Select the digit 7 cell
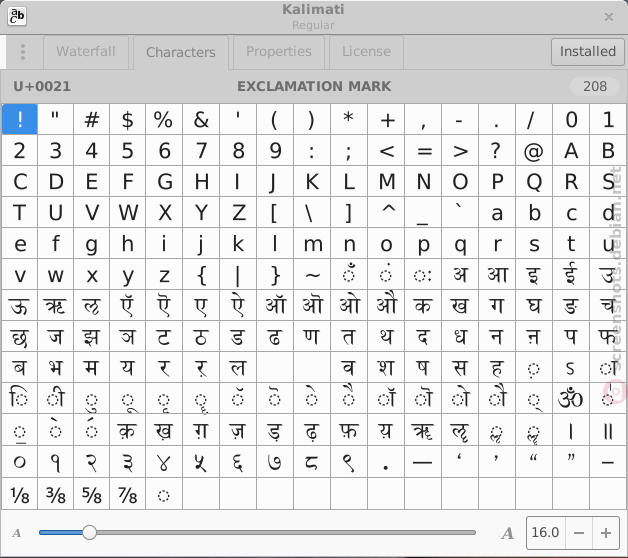This screenshot has width=628, height=558. (201, 150)
